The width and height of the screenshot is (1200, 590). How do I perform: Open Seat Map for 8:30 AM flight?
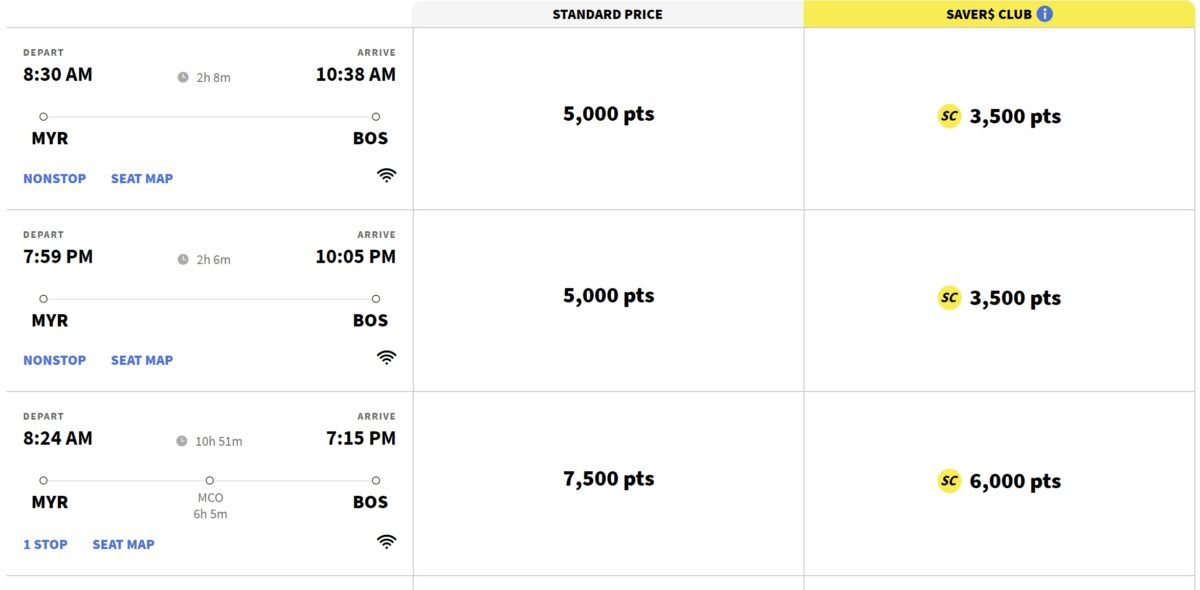pyautogui.click(x=142, y=178)
